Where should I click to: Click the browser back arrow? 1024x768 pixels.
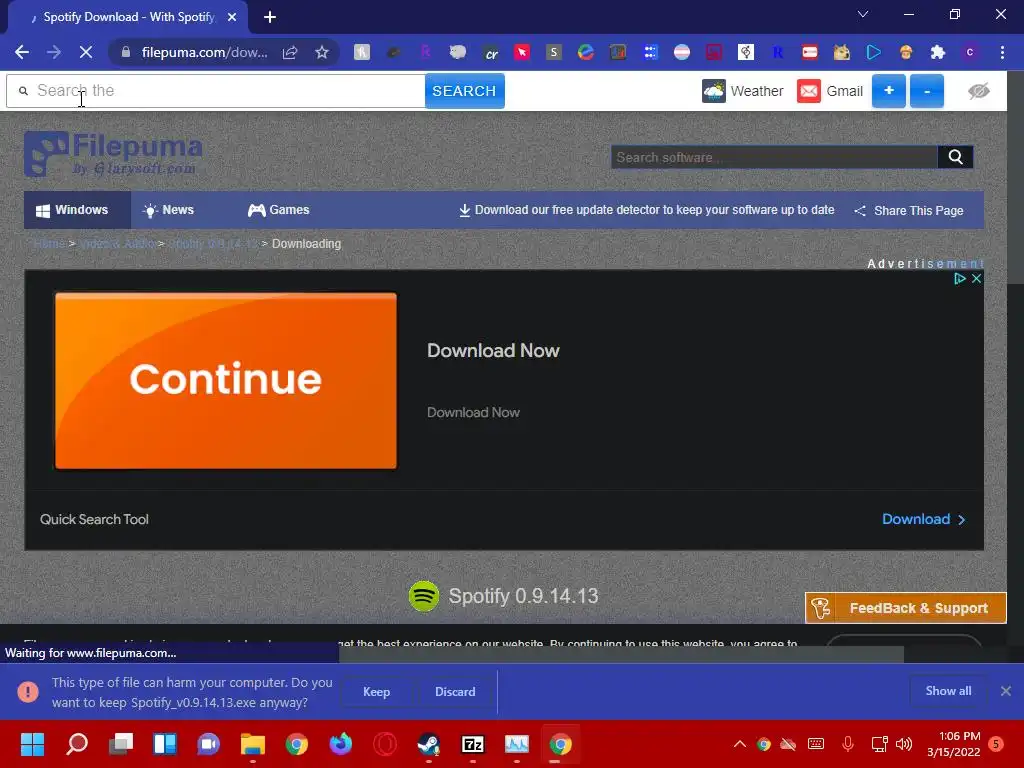[x=22, y=52]
